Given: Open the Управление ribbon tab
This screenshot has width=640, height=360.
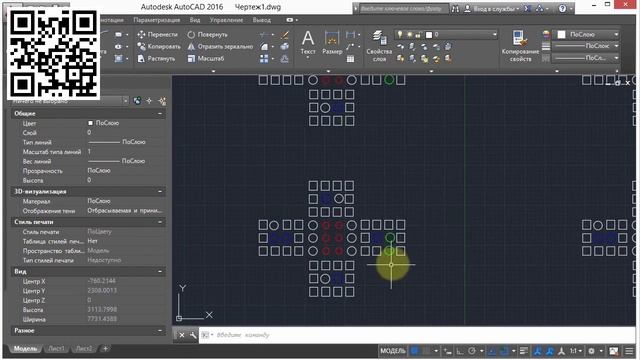Looking at the screenshot, I should tap(226, 20).
